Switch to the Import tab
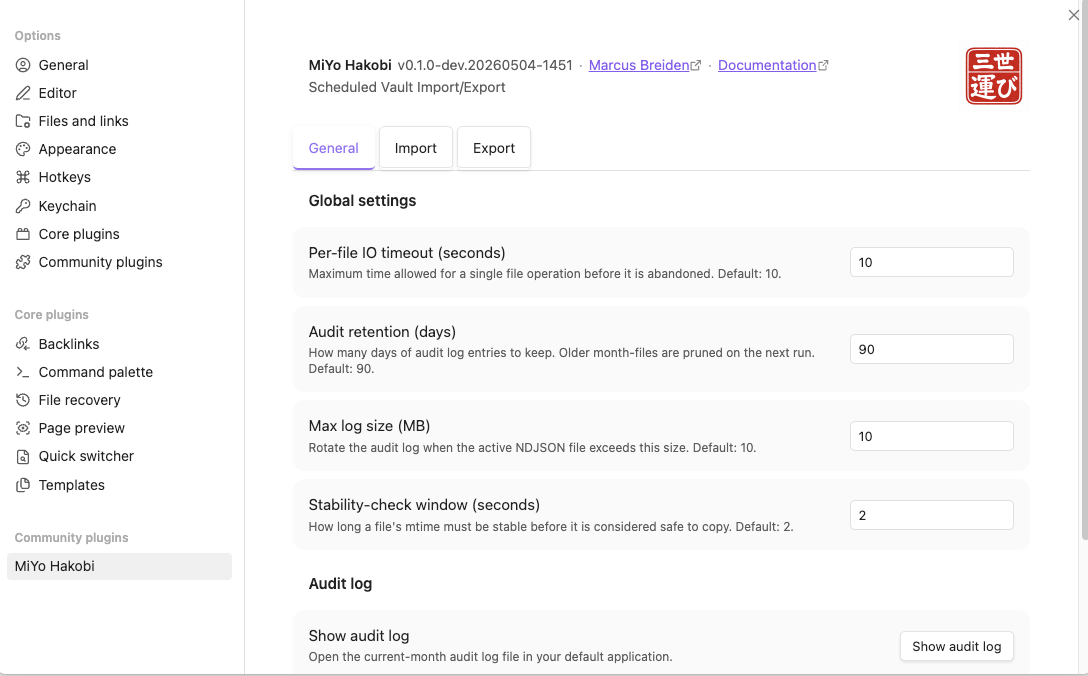 (416, 148)
